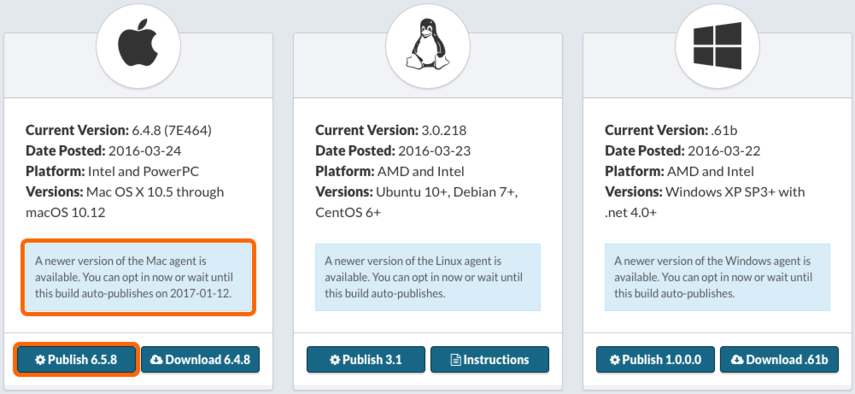Click gear icon on Publish 3.1
The image size is (855, 394).
[x=335, y=360]
